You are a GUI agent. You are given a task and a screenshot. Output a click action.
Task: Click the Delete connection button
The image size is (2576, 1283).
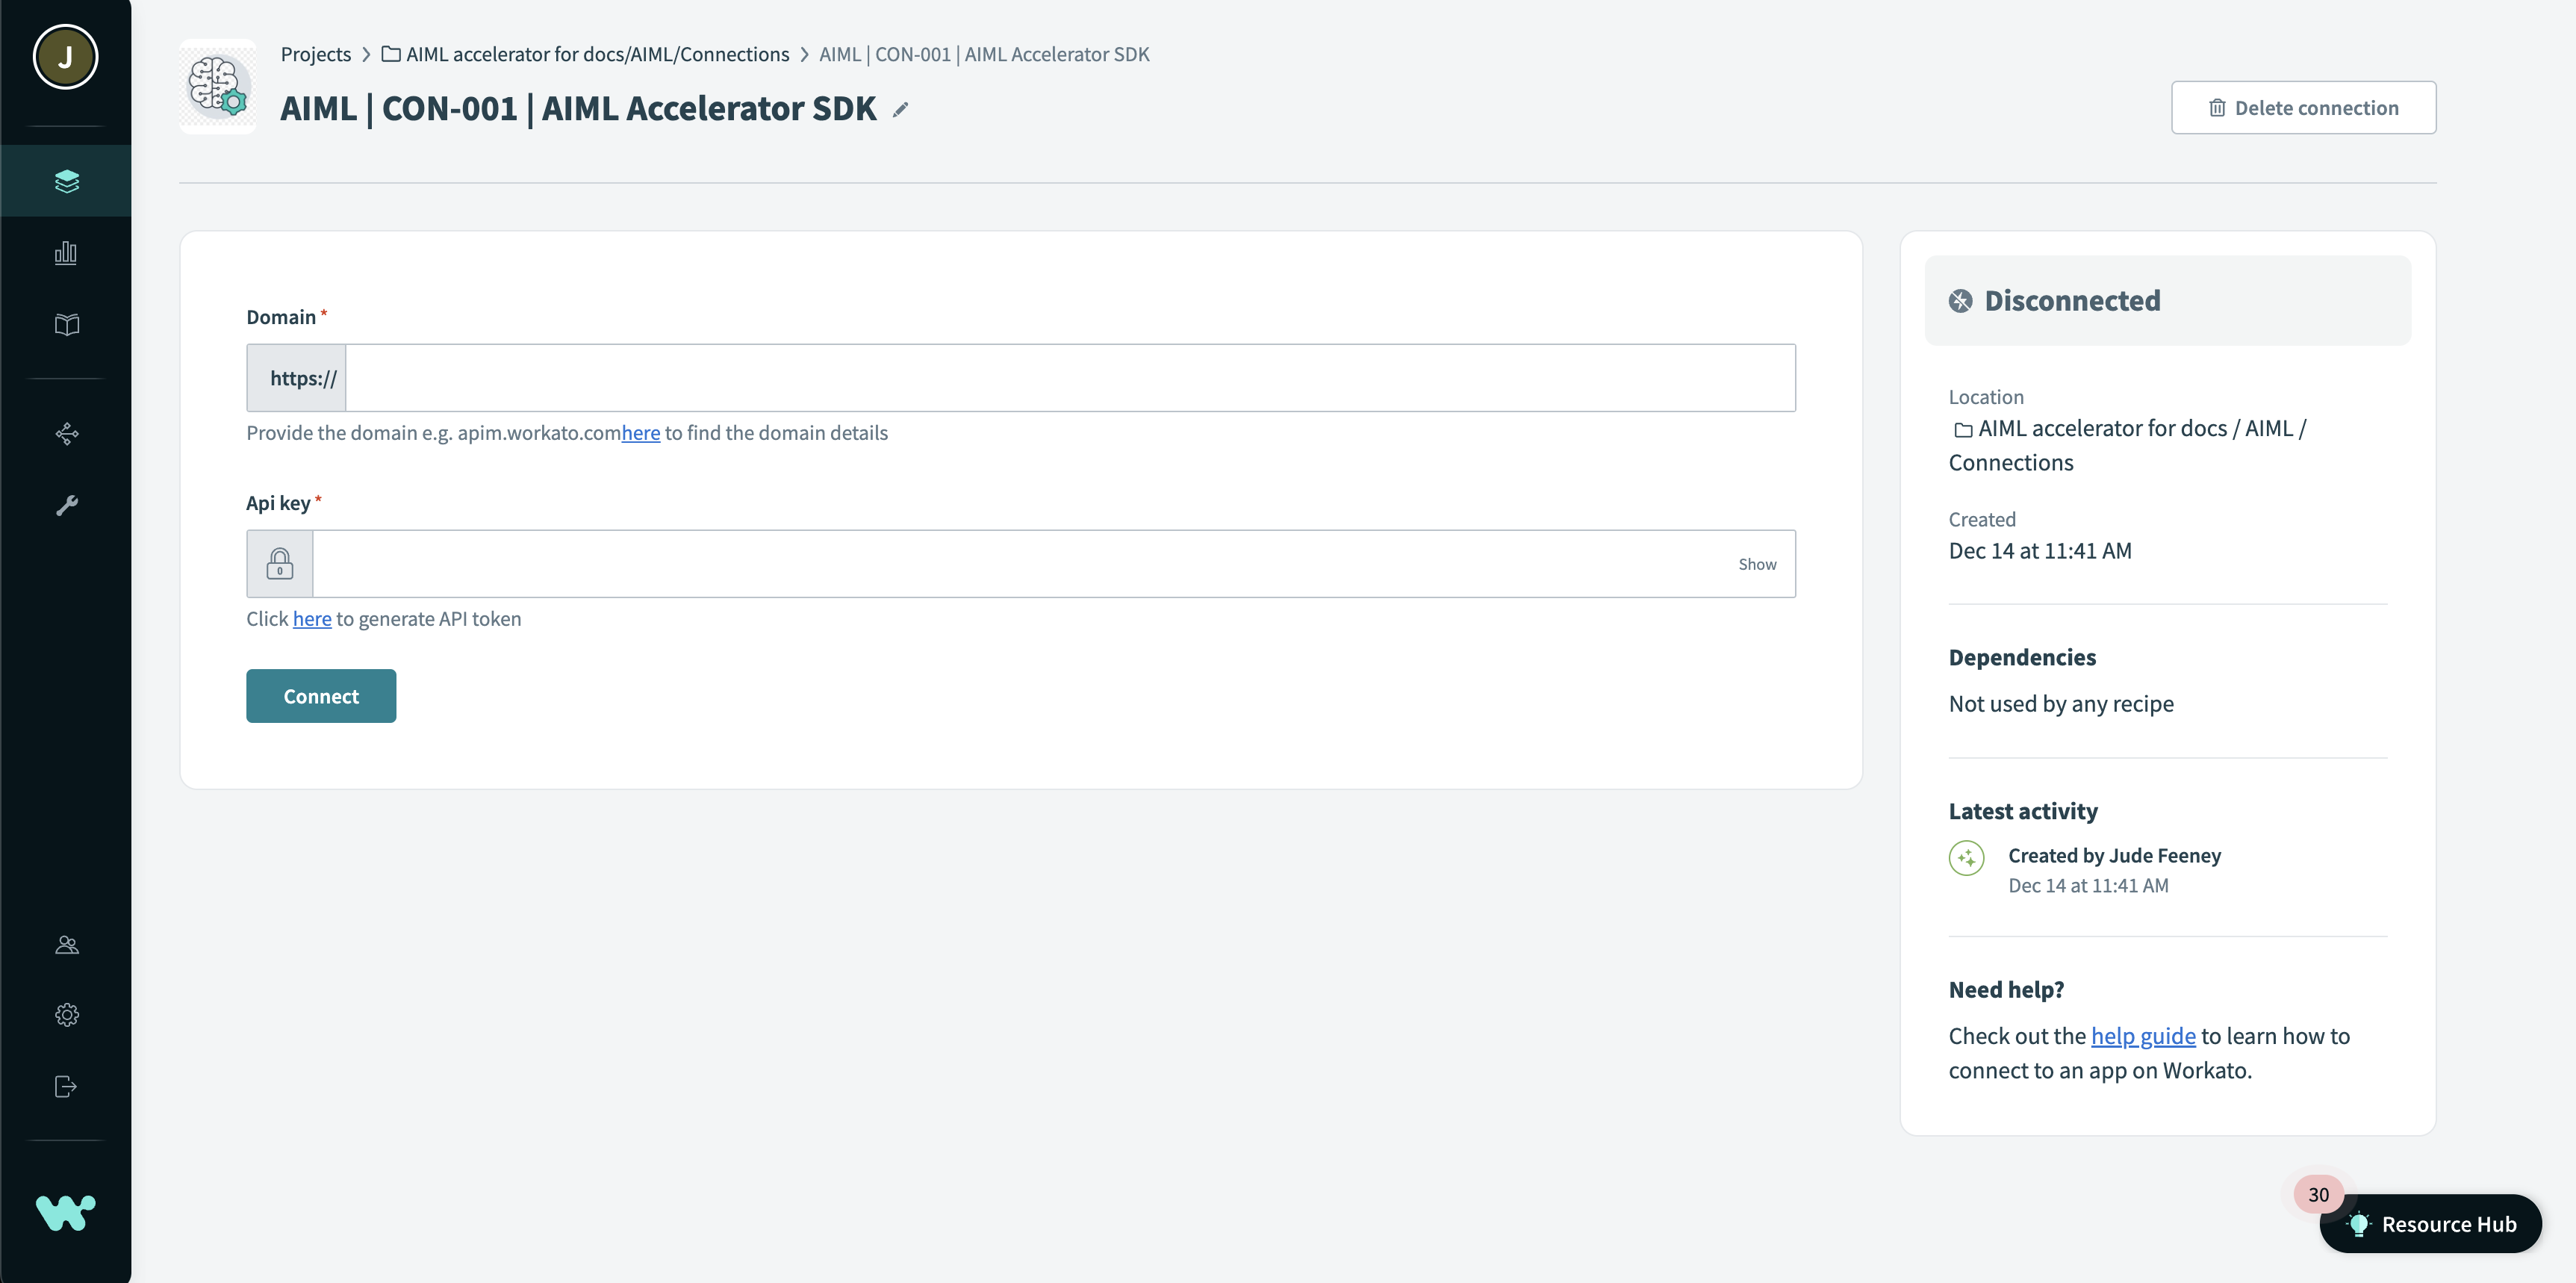pos(2303,107)
